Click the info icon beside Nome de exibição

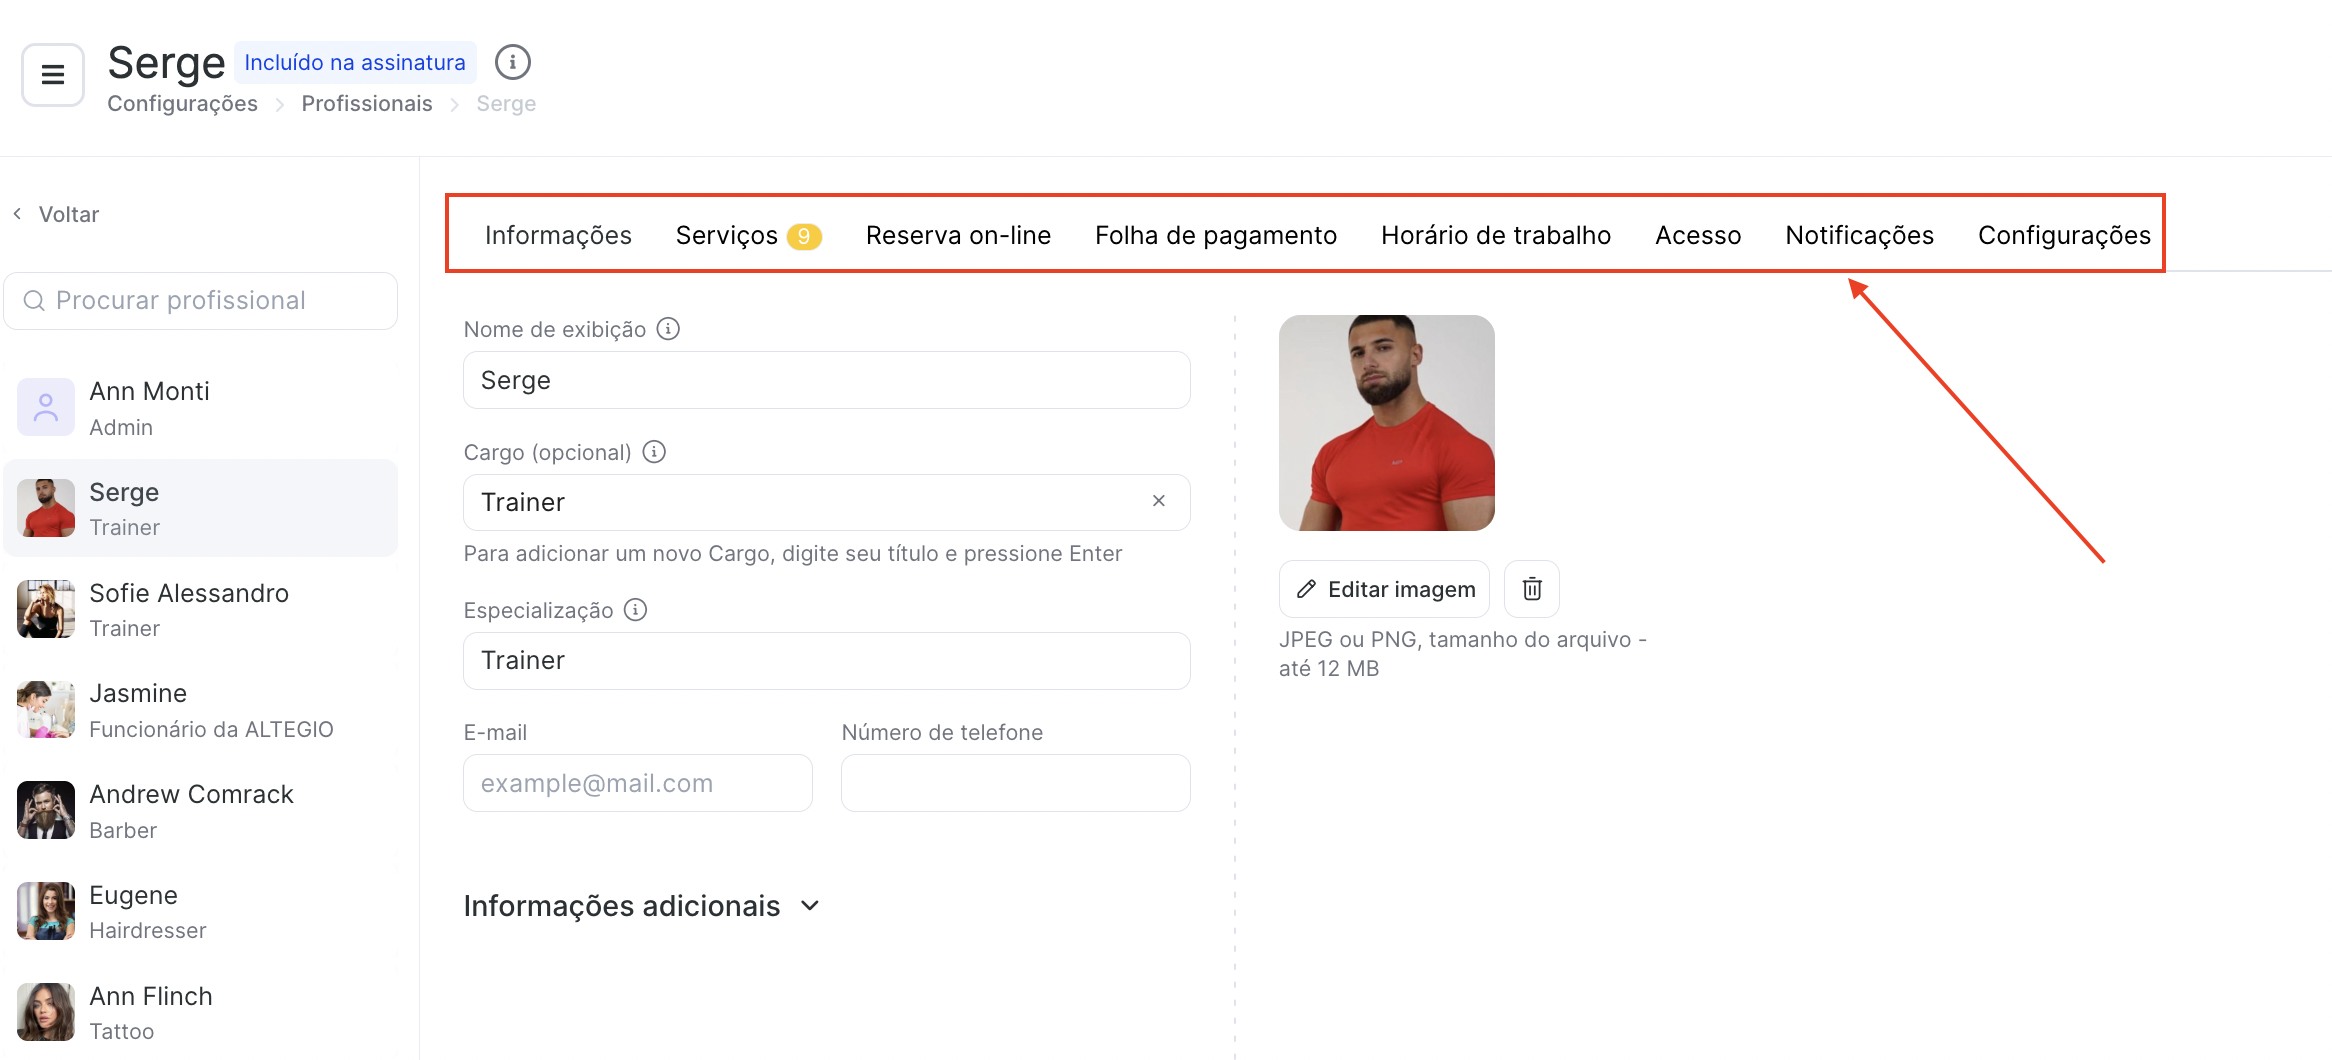pos(668,329)
